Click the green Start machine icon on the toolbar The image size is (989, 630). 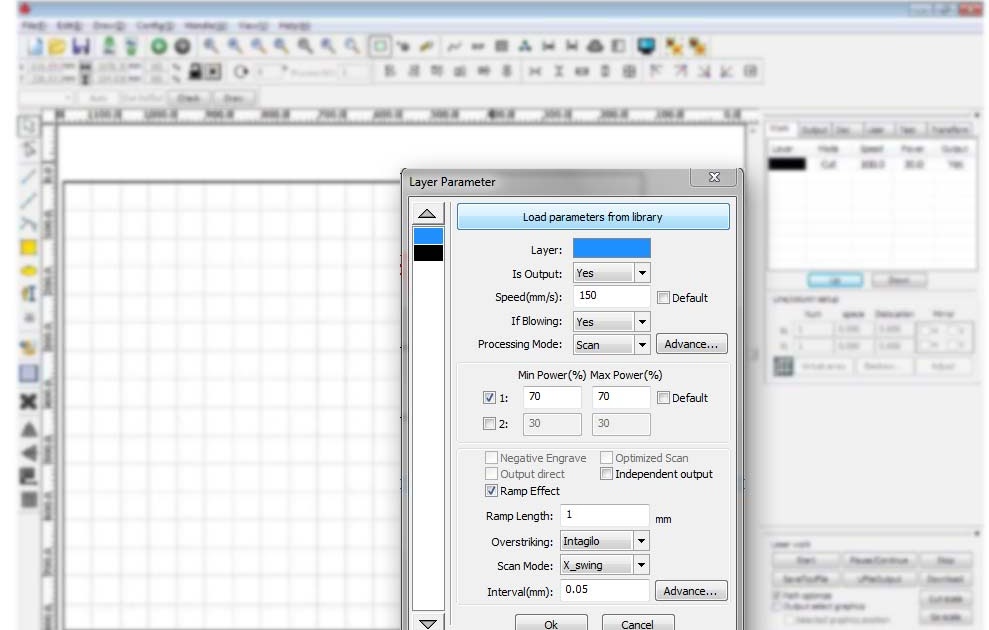pos(159,46)
